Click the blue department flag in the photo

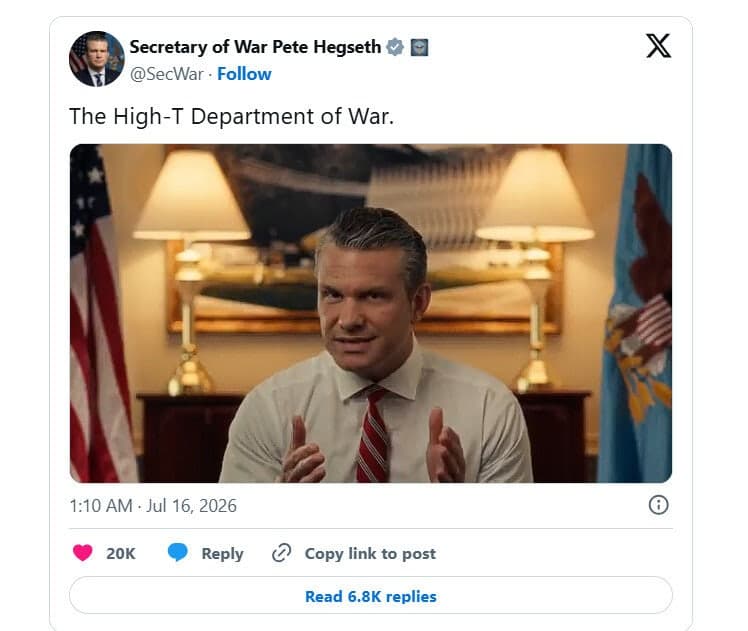tap(636, 315)
